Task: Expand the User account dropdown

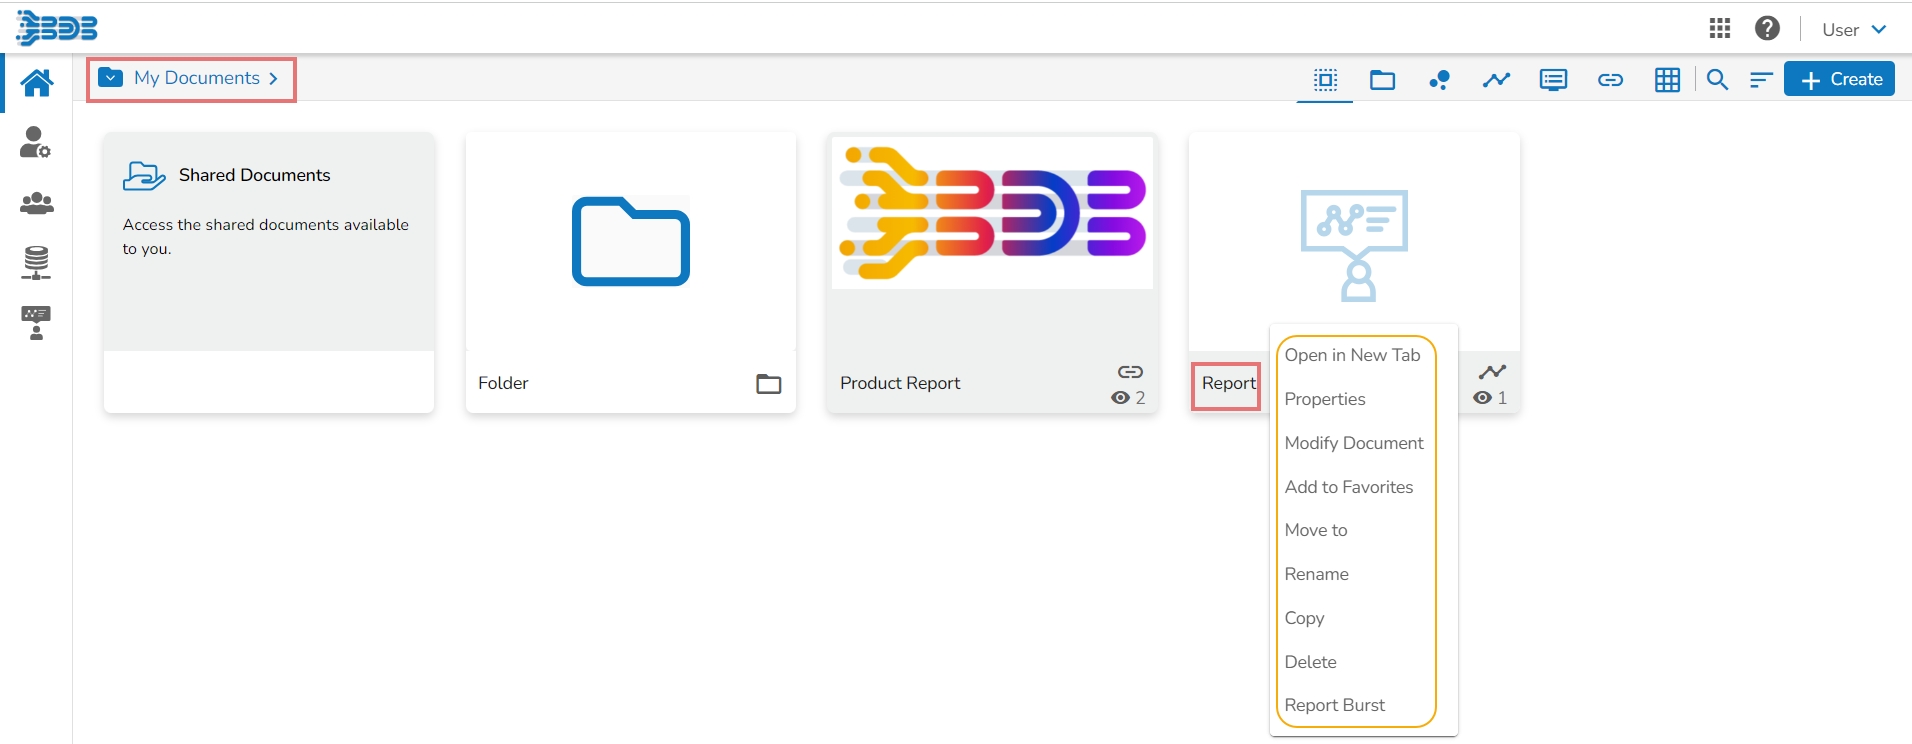Action: coord(1854,29)
